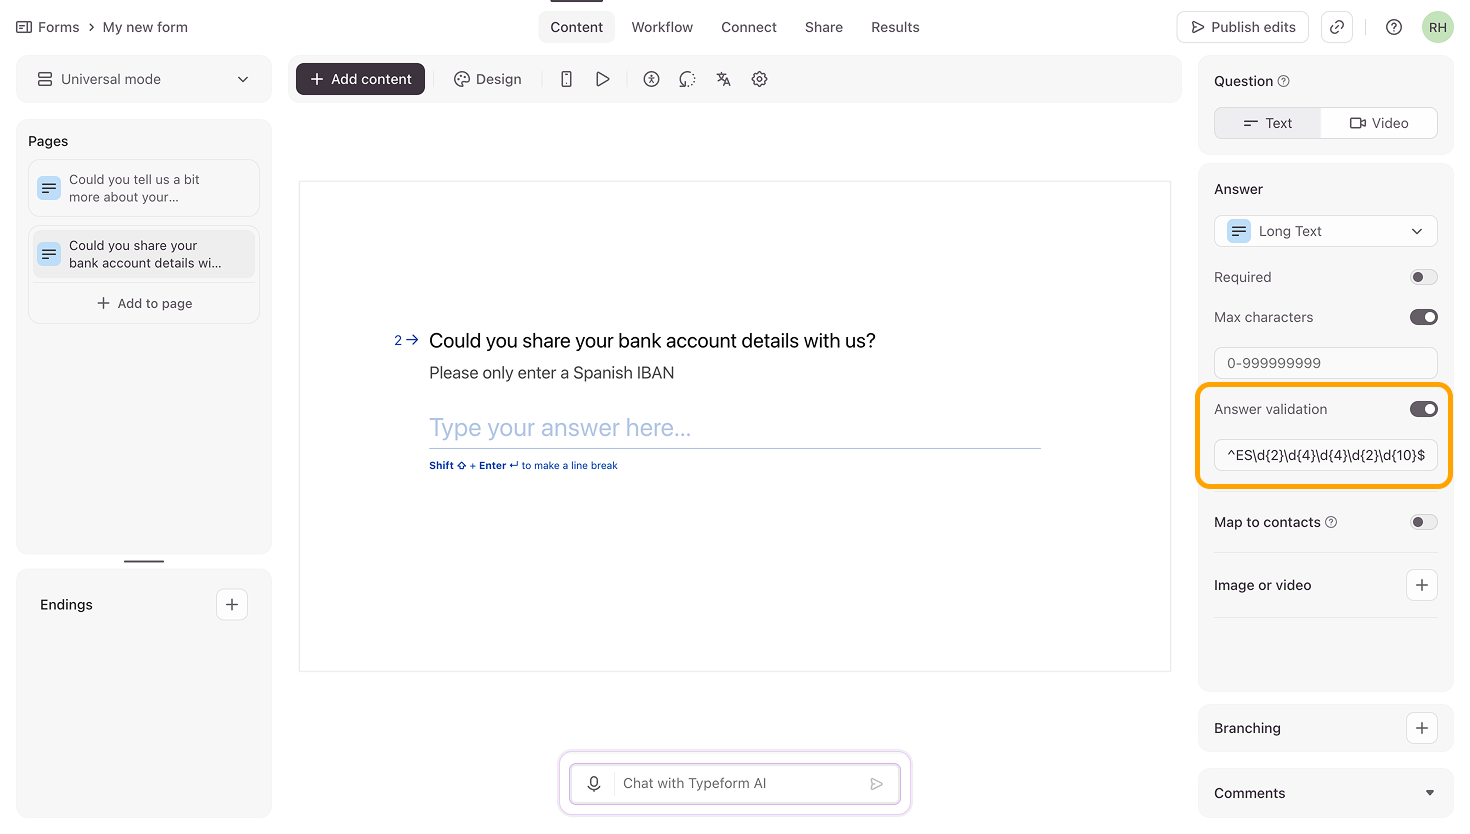Click the Publish edits button

pyautogui.click(x=1243, y=27)
